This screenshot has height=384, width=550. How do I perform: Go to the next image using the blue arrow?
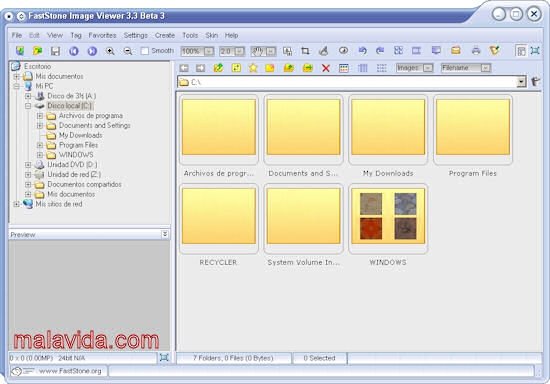(x=92, y=51)
